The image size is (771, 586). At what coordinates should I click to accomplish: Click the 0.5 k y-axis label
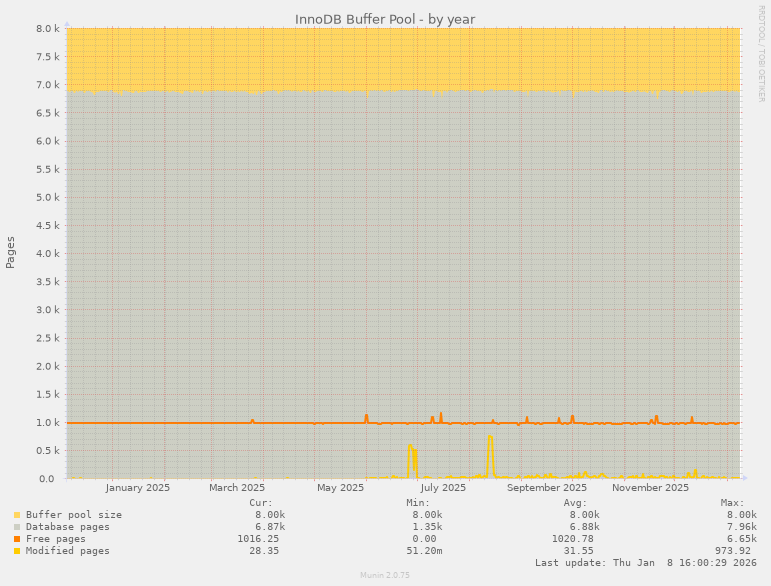click(x=48, y=451)
